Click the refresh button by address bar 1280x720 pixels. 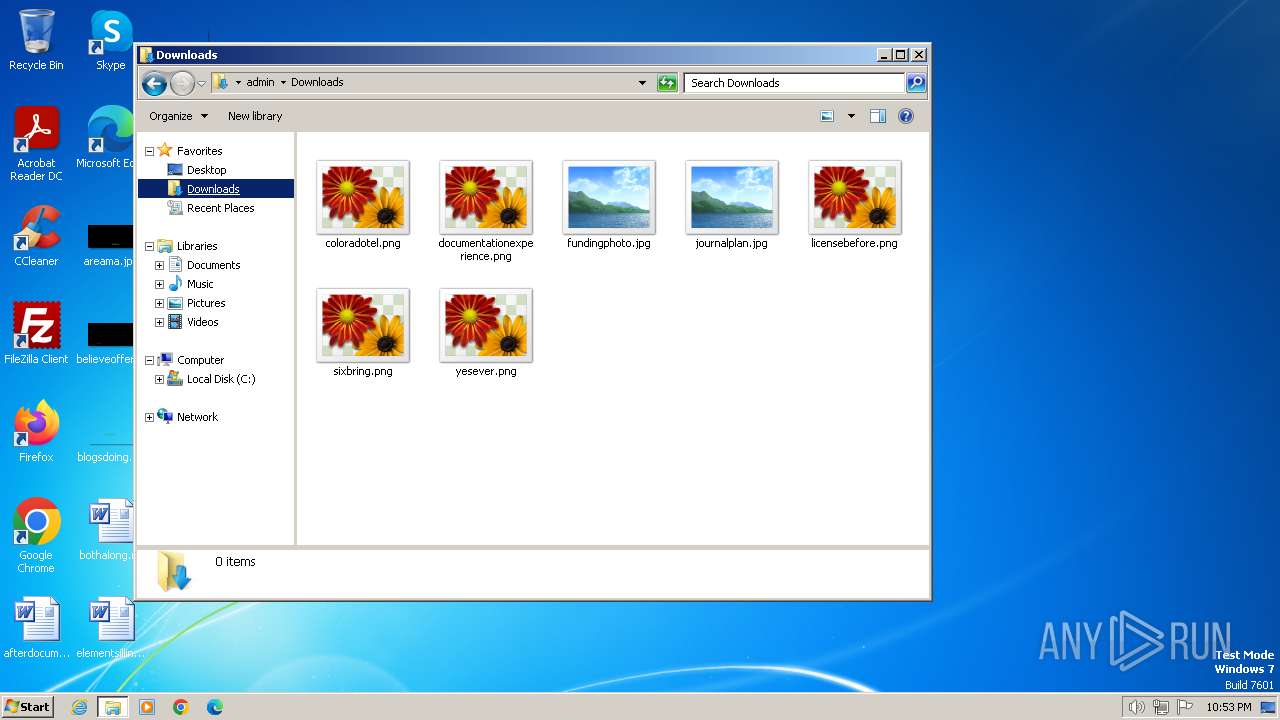667,83
